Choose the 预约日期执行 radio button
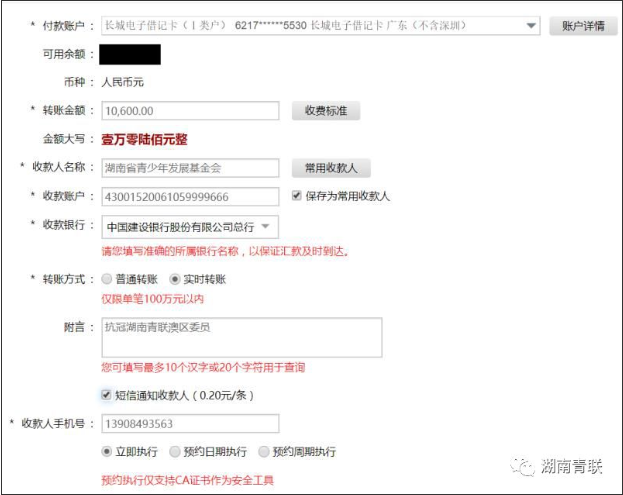This screenshot has width=623, height=495. point(175,452)
